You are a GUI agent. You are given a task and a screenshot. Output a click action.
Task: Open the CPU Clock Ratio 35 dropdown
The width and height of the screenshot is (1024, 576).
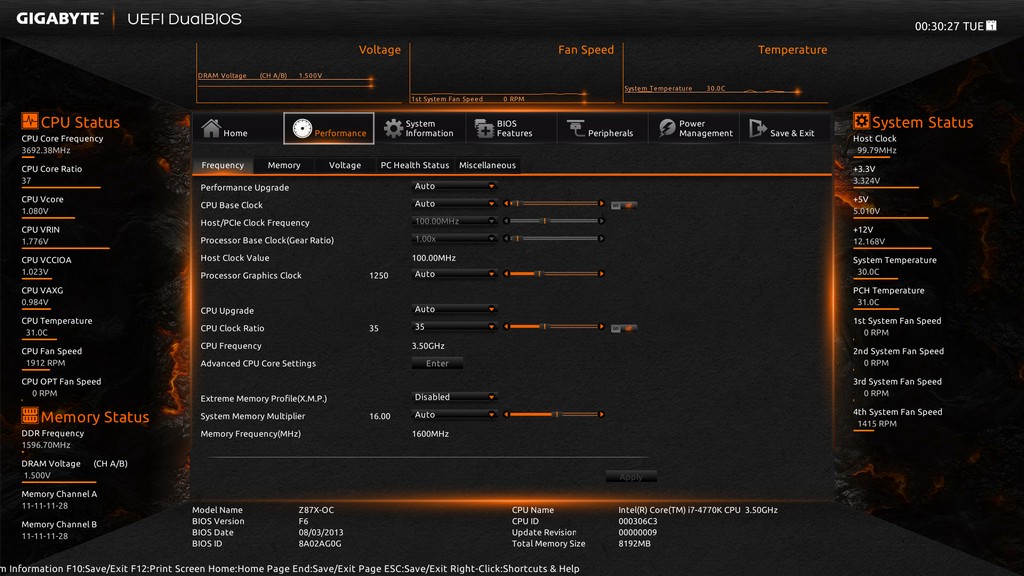[x=455, y=327]
